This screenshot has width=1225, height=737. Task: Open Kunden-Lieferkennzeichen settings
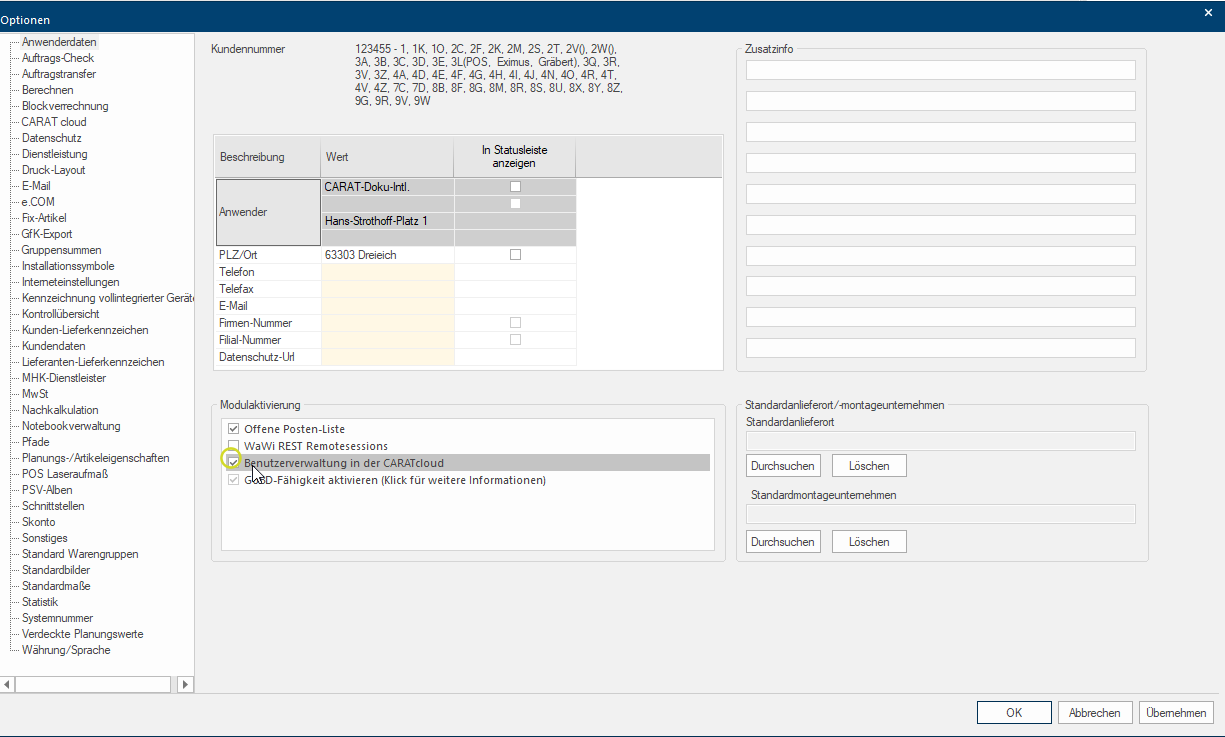[85, 330]
